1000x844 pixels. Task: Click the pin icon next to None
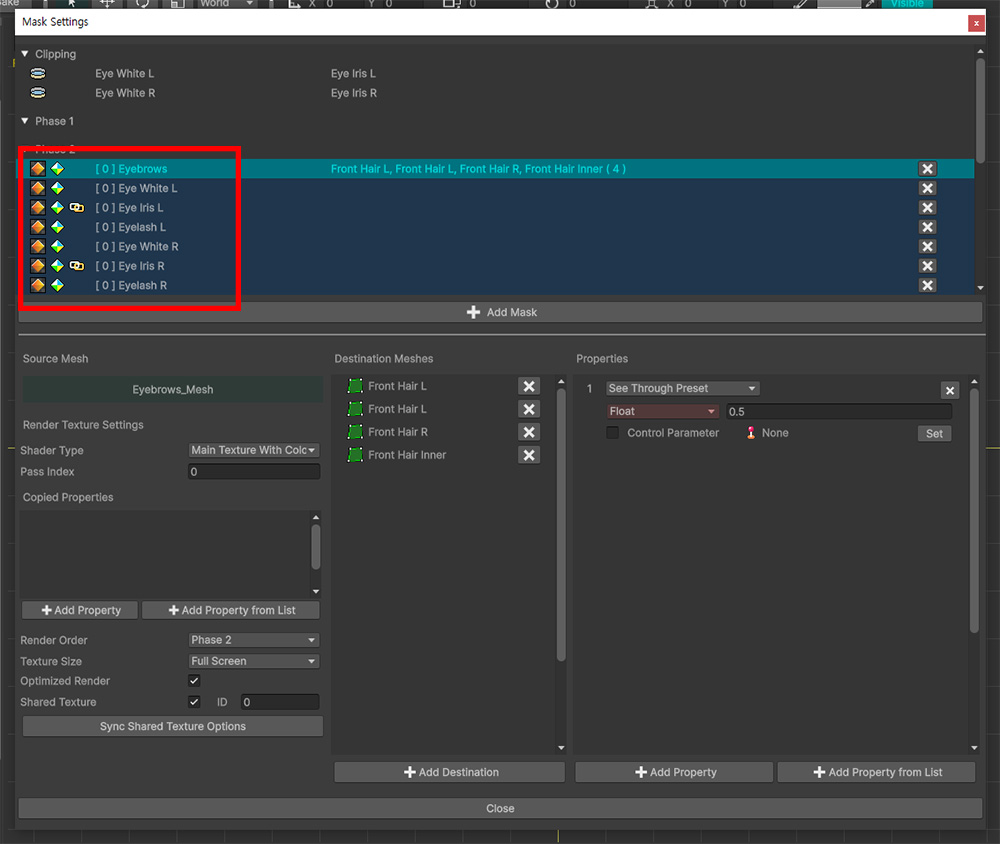[751, 433]
